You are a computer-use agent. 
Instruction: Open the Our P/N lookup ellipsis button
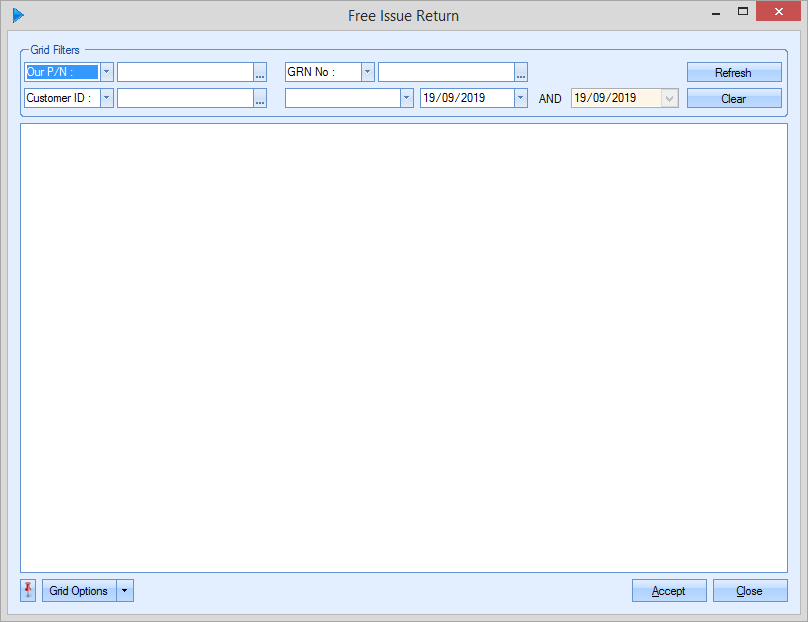[260, 73]
